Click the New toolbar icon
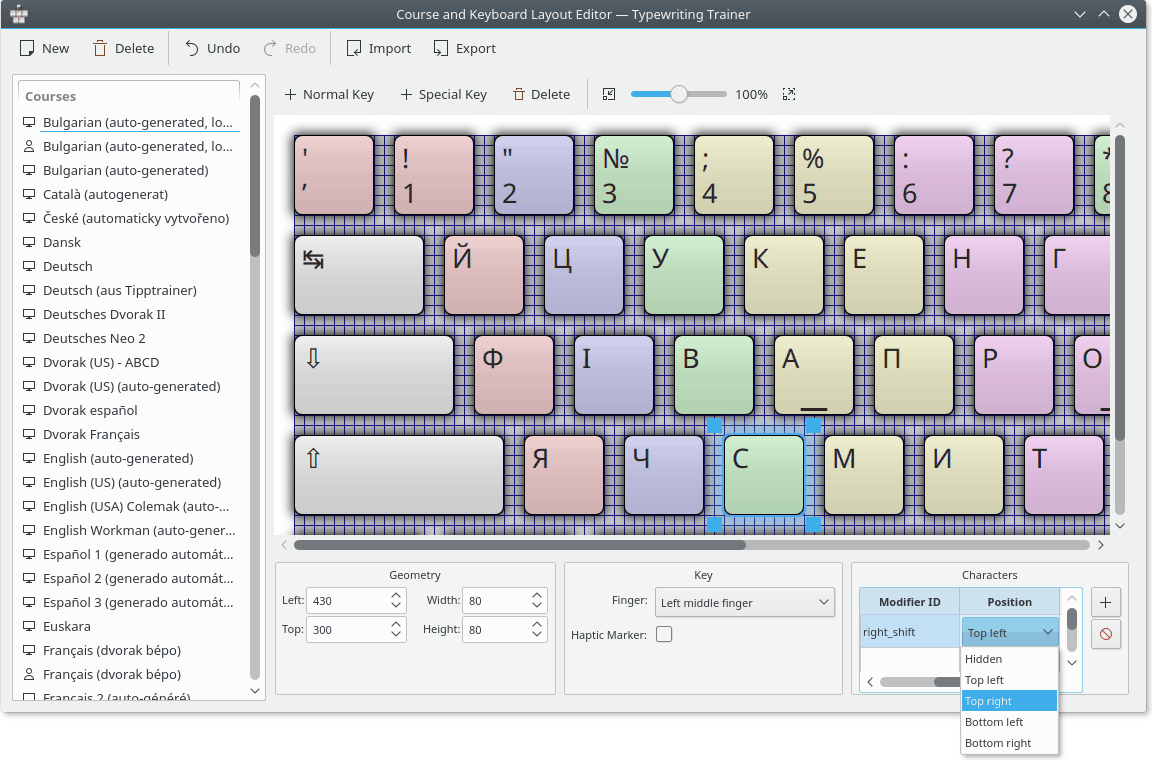The image size is (1152, 760). (x=28, y=48)
